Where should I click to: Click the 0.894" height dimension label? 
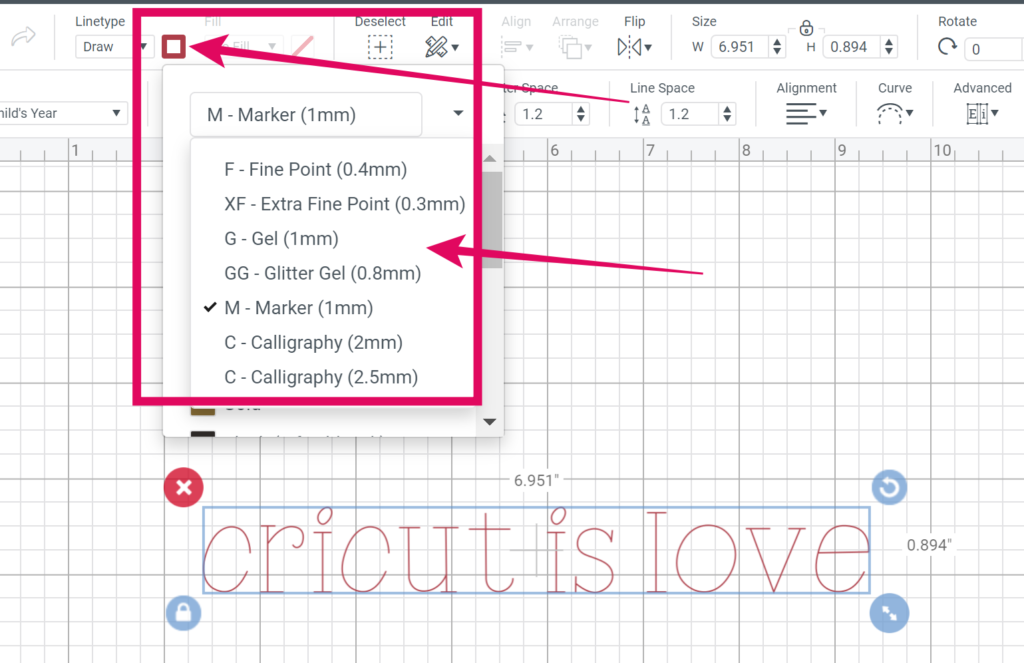(x=929, y=545)
